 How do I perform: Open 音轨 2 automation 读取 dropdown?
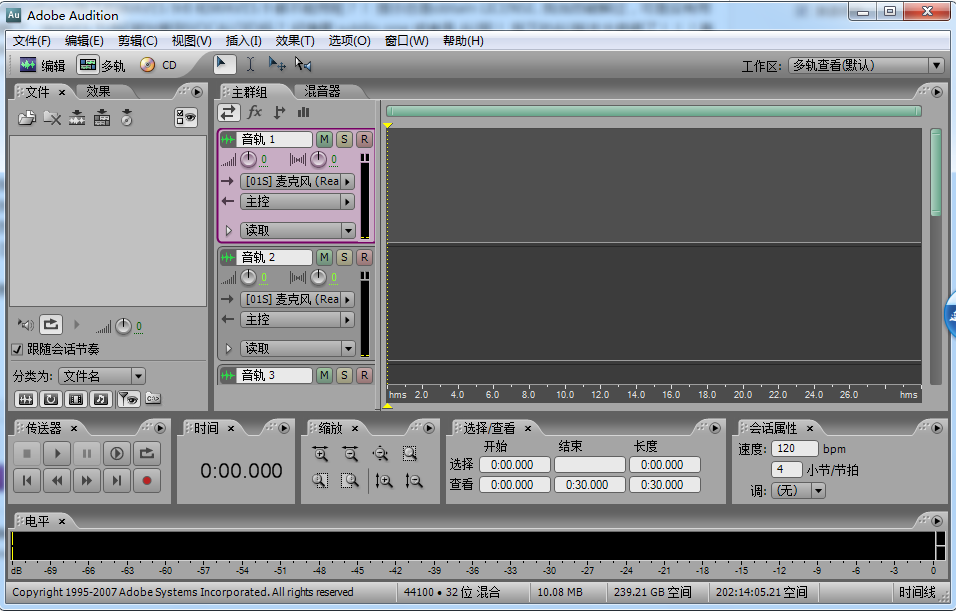click(298, 348)
